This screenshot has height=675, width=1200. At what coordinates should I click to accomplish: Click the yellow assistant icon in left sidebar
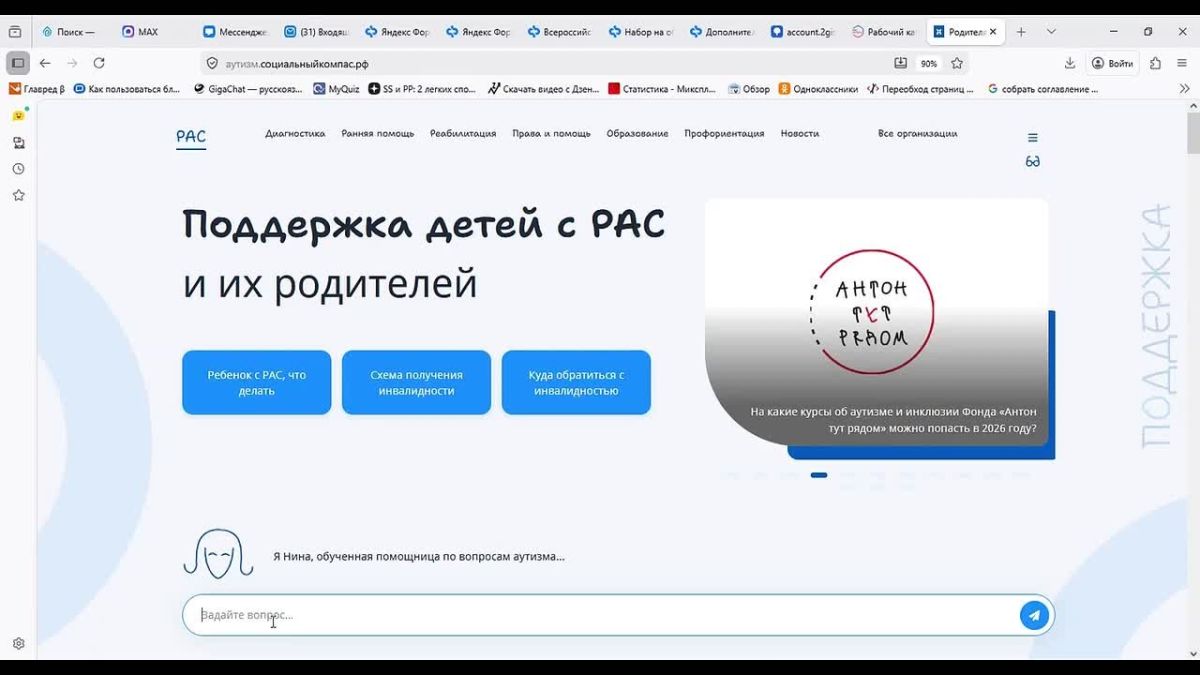coord(18,115)
